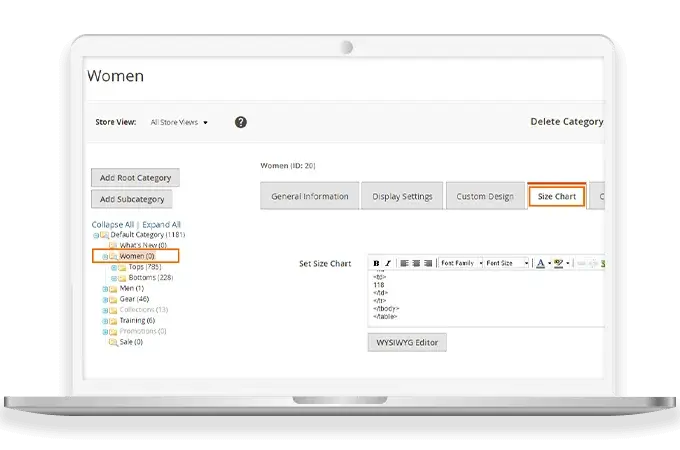This screenshot has width=680, height=450.
Task: Click the Bottoms folder icon
Action: [x=122, y=278]
